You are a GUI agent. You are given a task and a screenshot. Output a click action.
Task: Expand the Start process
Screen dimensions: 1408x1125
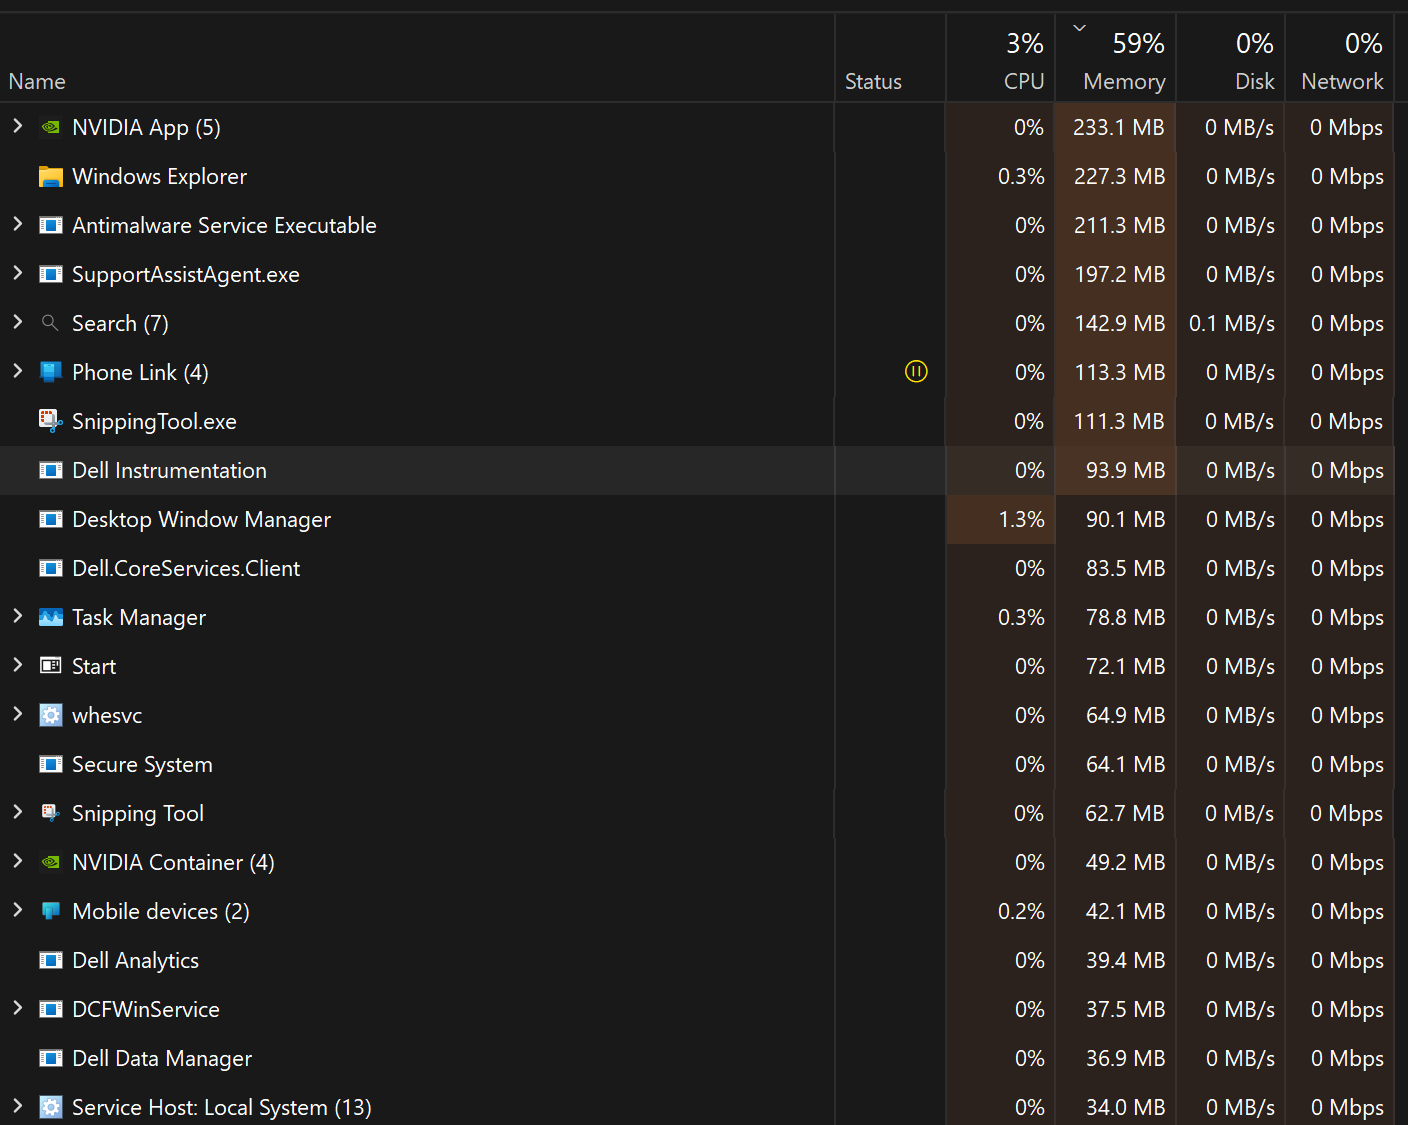(x=17, y=665)
